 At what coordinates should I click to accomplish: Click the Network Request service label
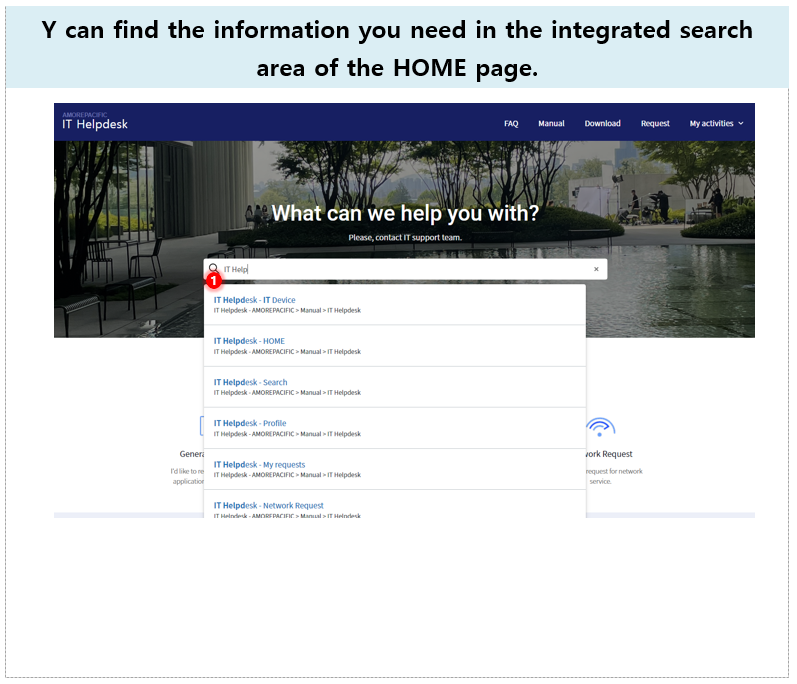(x=609, y=454)
